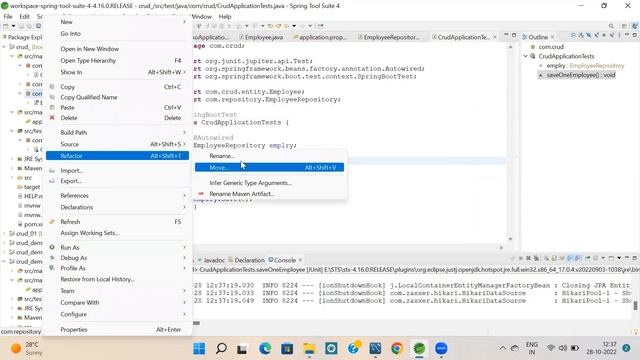Screen dimensions: 640x360
Task: Select Refactor in context menu
Action: (x=117, y=156)
